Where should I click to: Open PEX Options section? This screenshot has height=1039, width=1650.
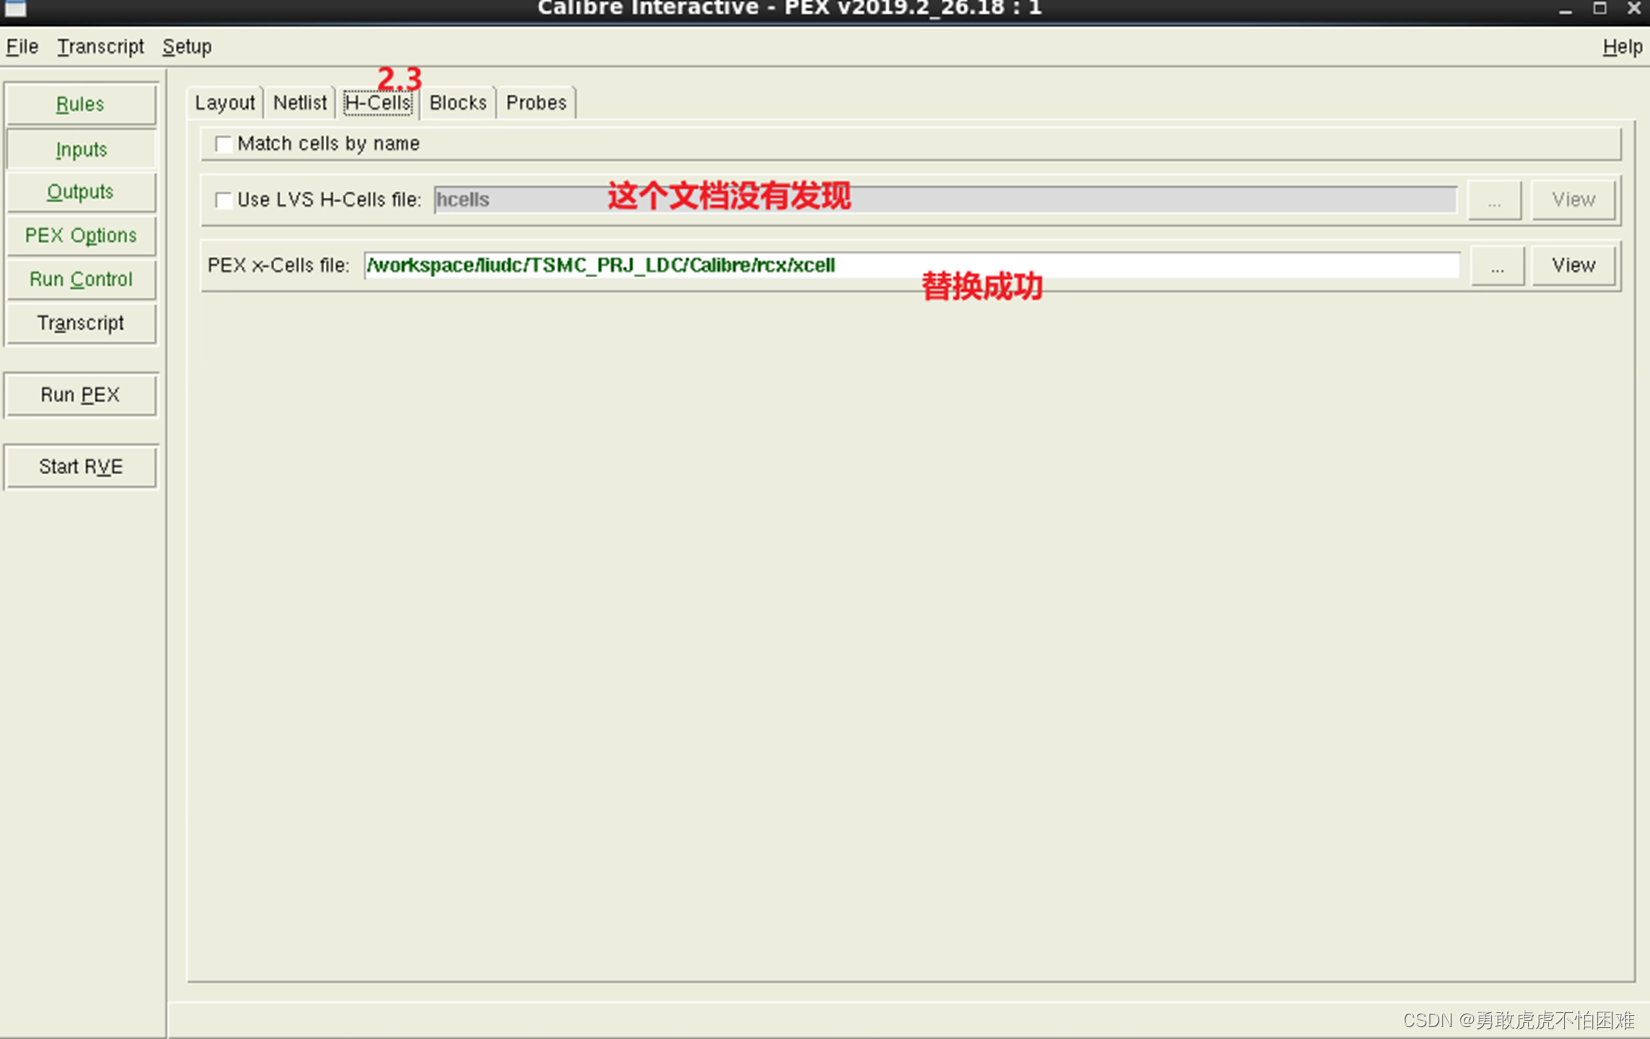tap(80, 235)
